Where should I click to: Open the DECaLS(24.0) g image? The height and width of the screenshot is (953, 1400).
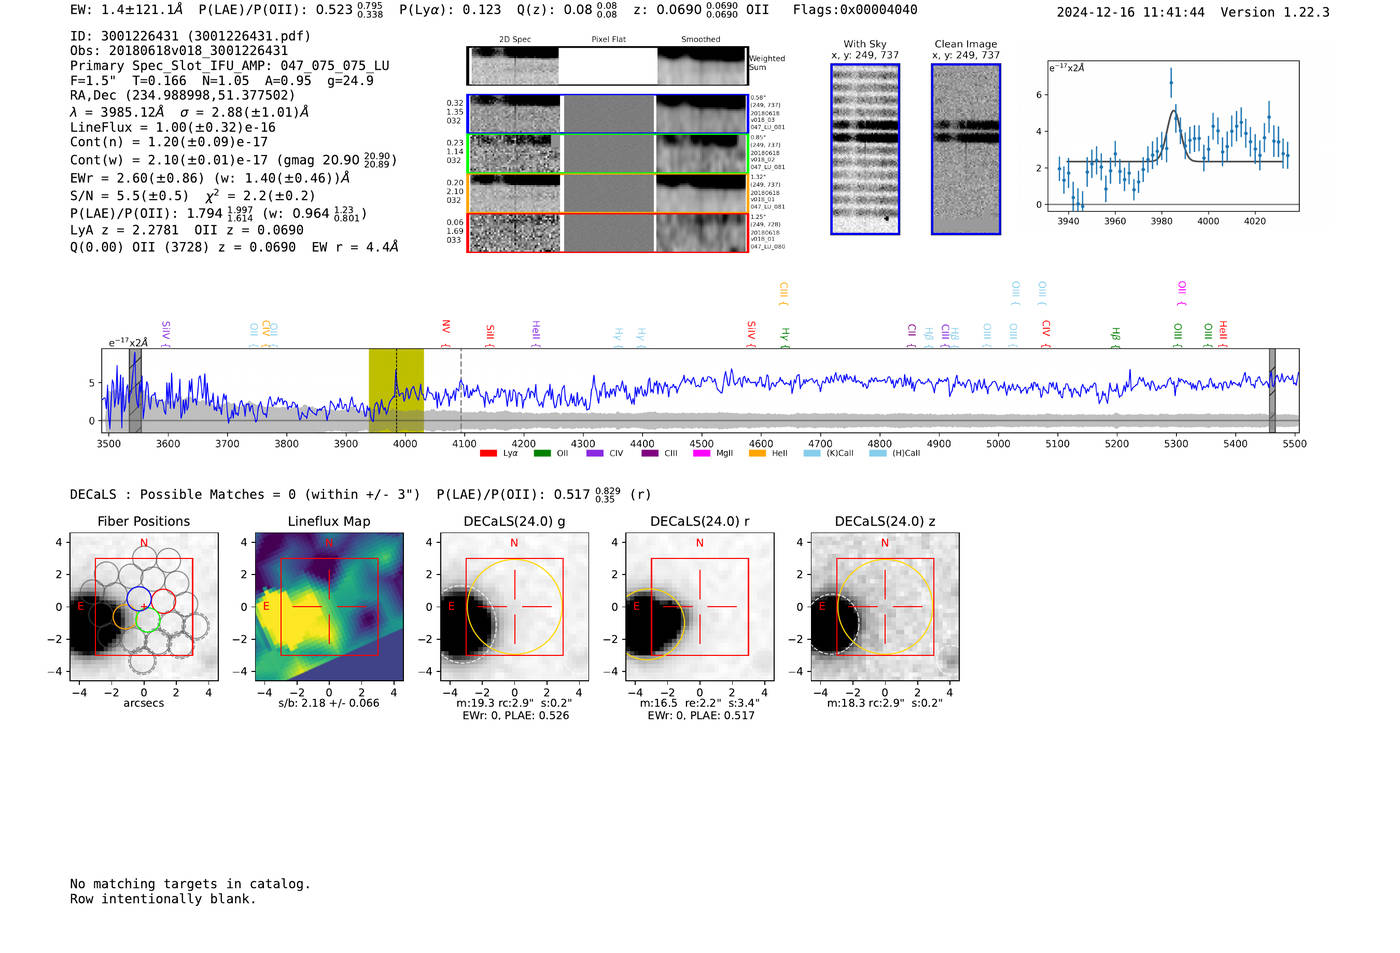[514, 607]
